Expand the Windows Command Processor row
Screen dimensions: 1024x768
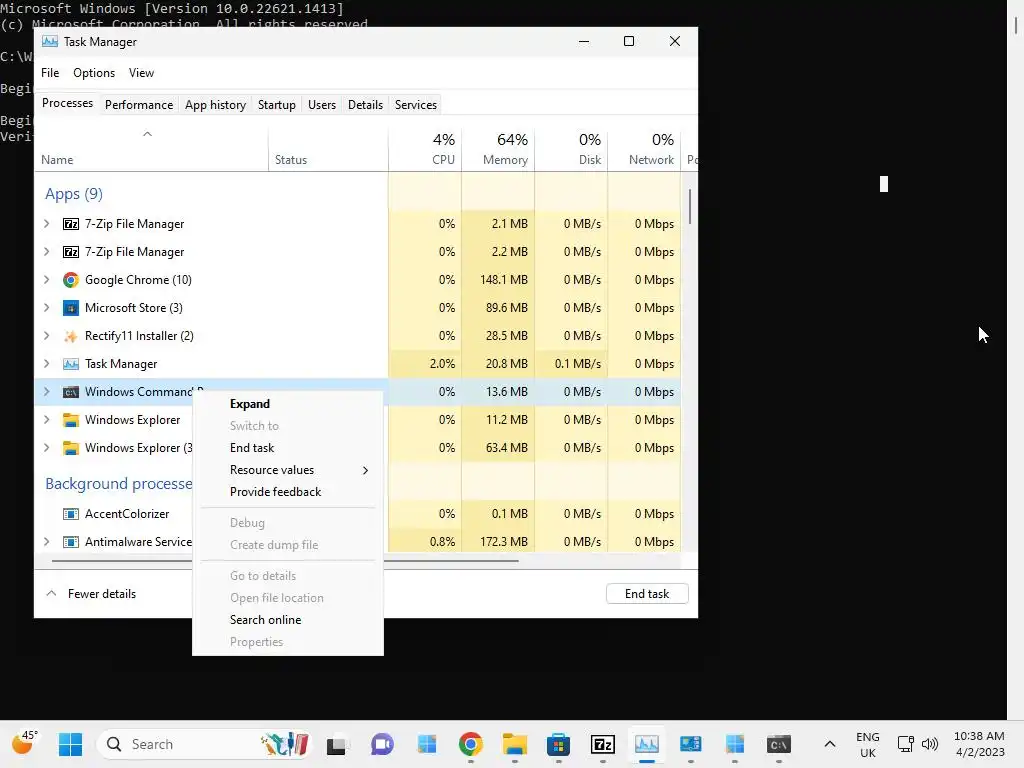[46, 392]
